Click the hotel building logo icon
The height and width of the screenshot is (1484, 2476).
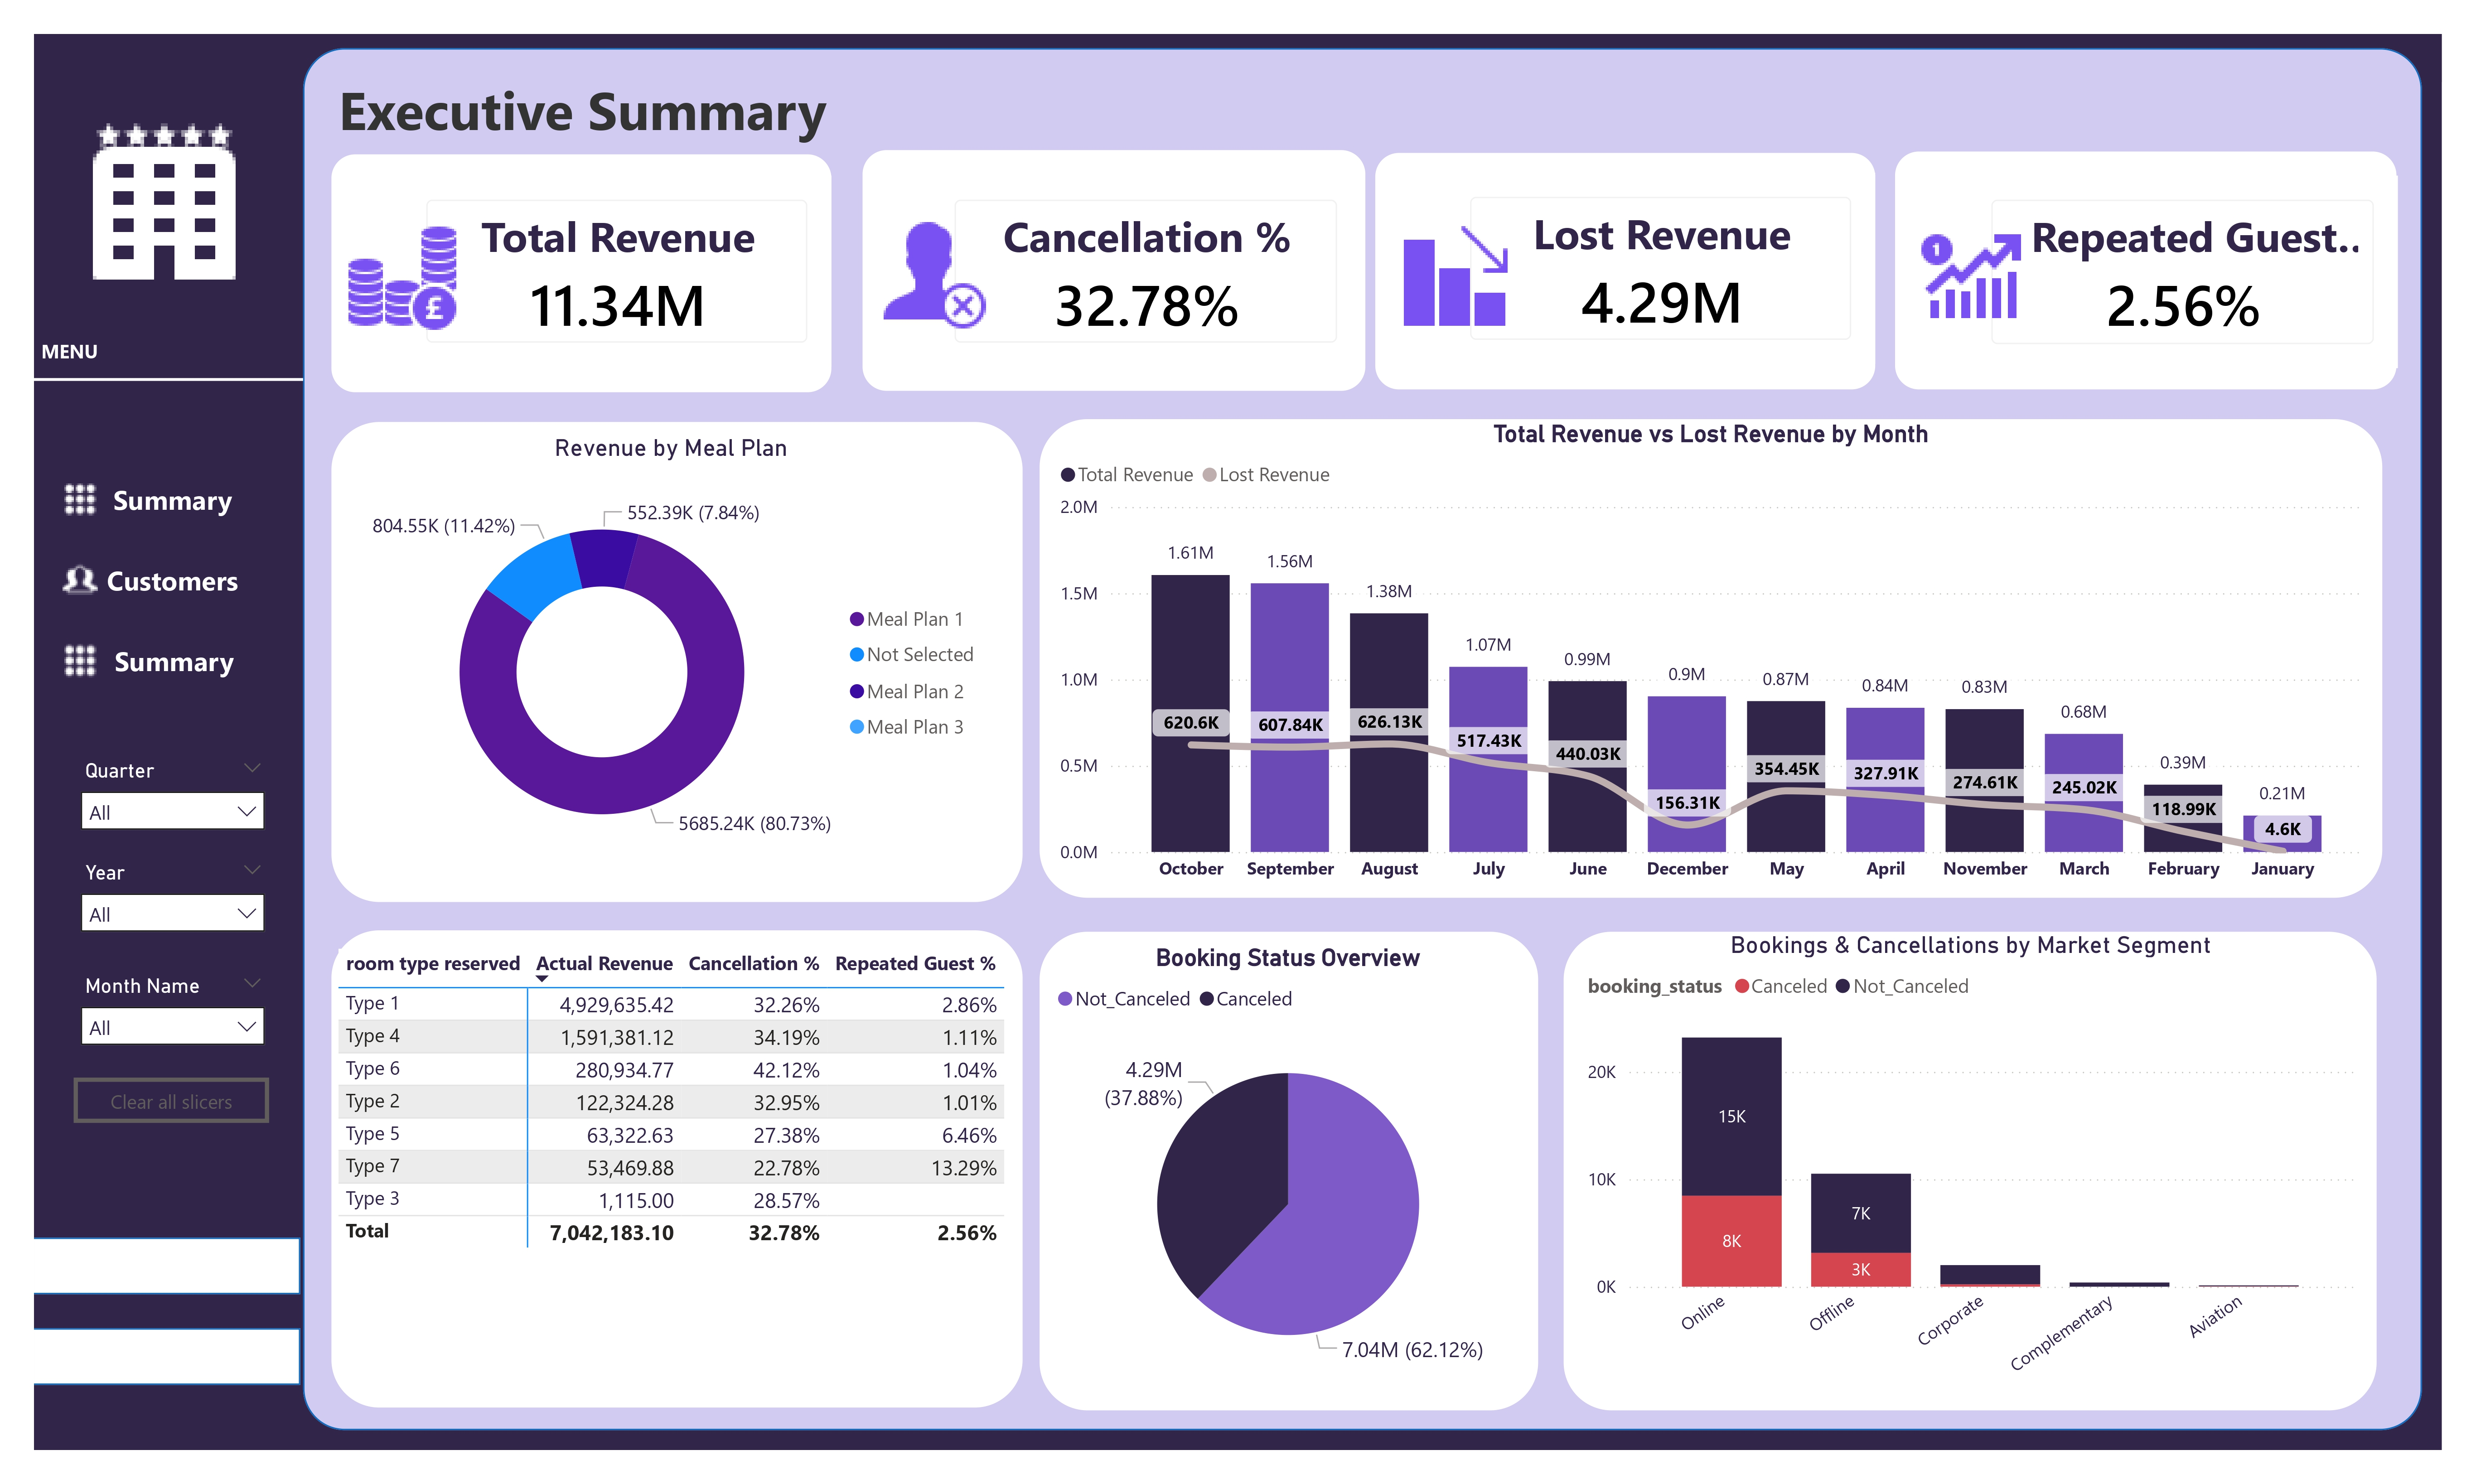pos(164,201)
